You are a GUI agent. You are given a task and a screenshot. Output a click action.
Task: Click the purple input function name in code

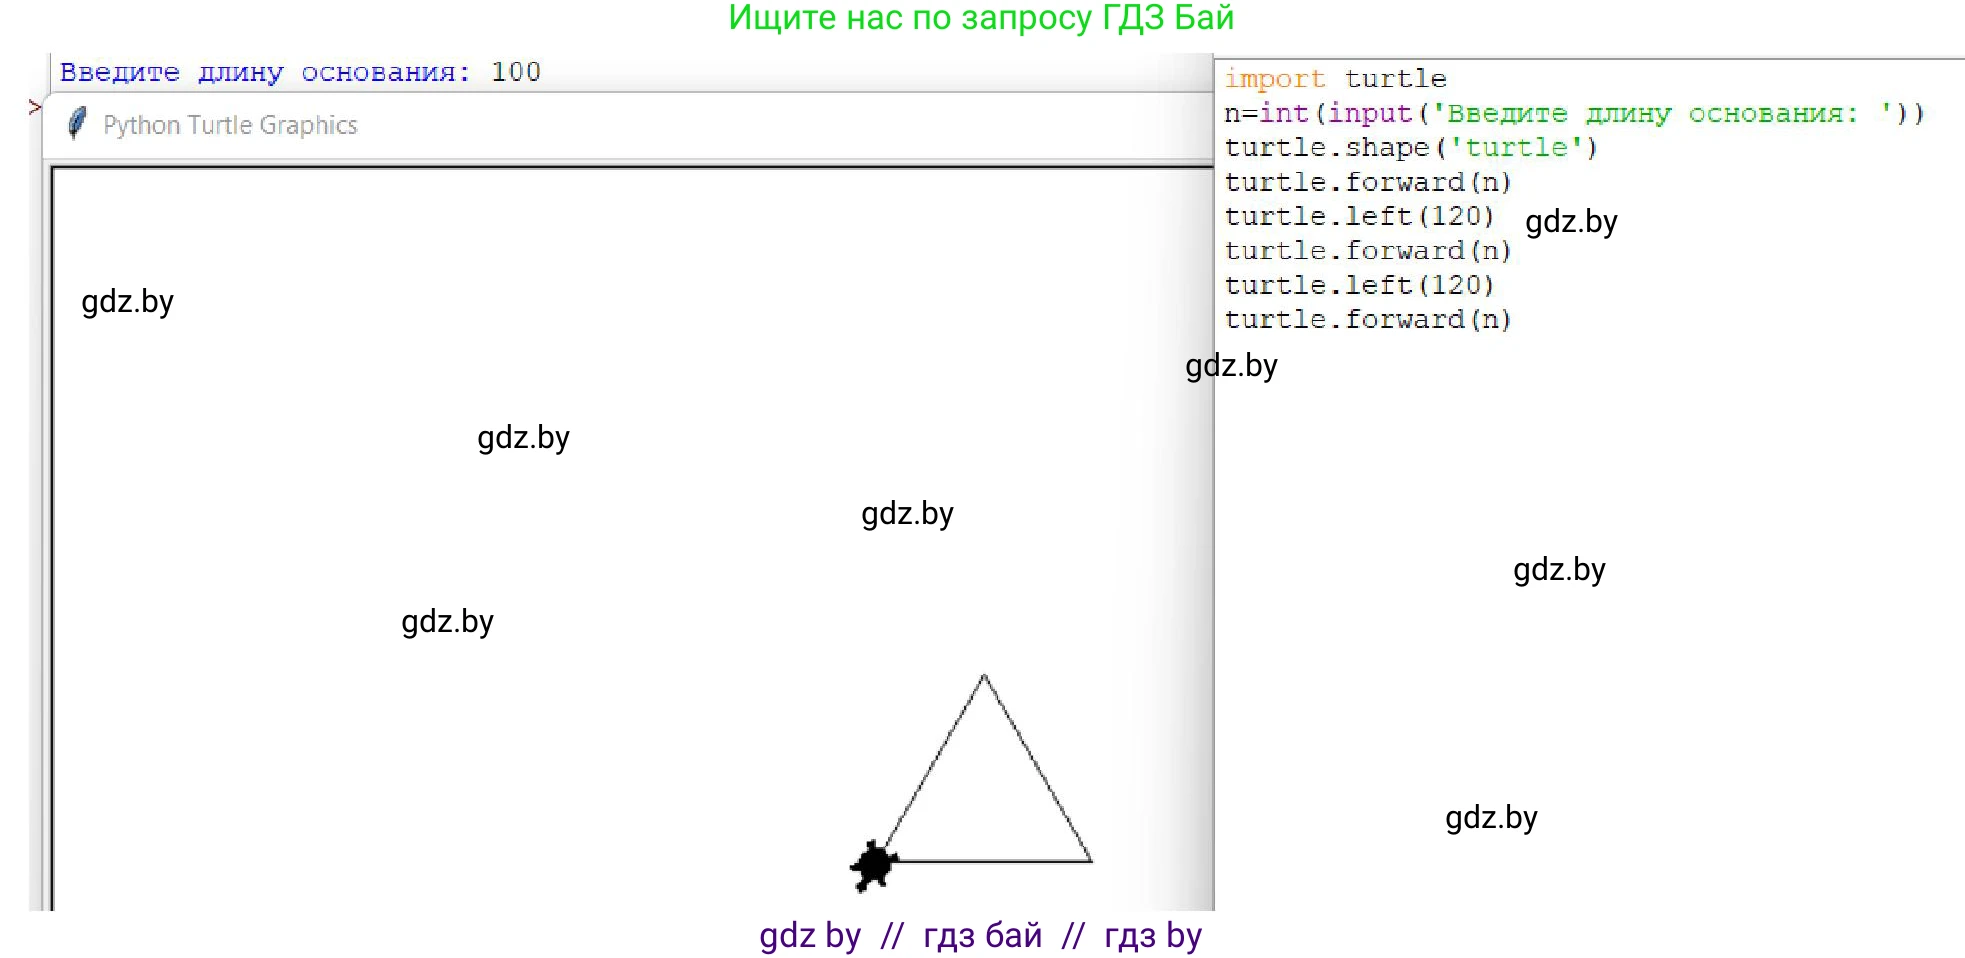pos(1369,114)
